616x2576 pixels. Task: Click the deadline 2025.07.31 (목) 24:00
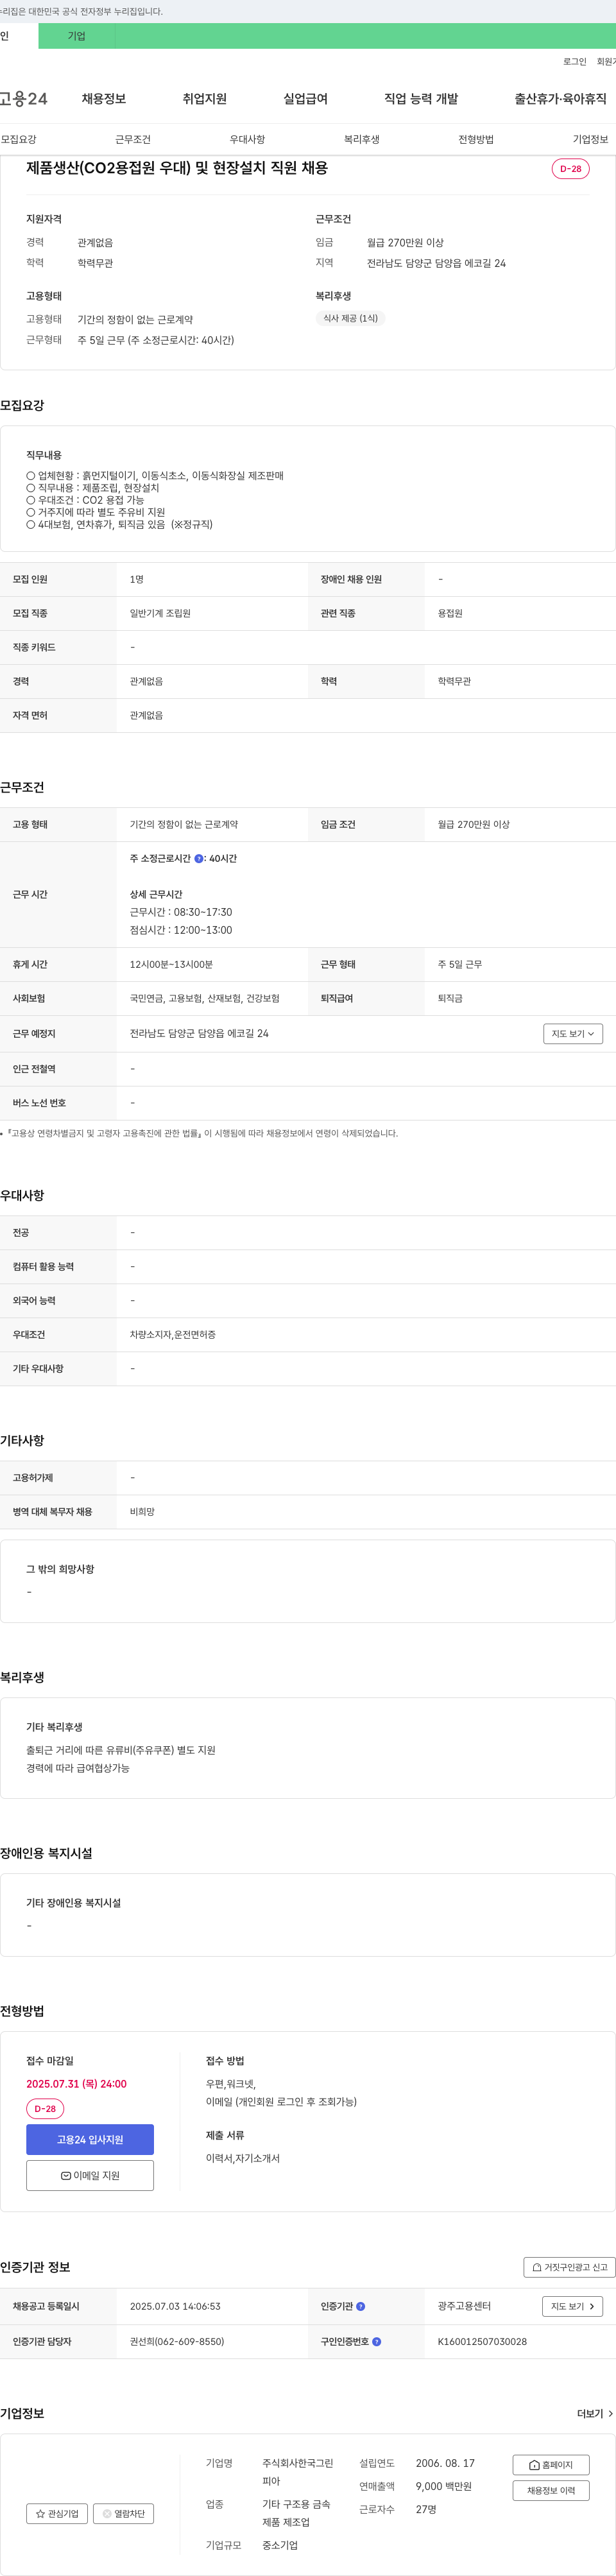76,2085
